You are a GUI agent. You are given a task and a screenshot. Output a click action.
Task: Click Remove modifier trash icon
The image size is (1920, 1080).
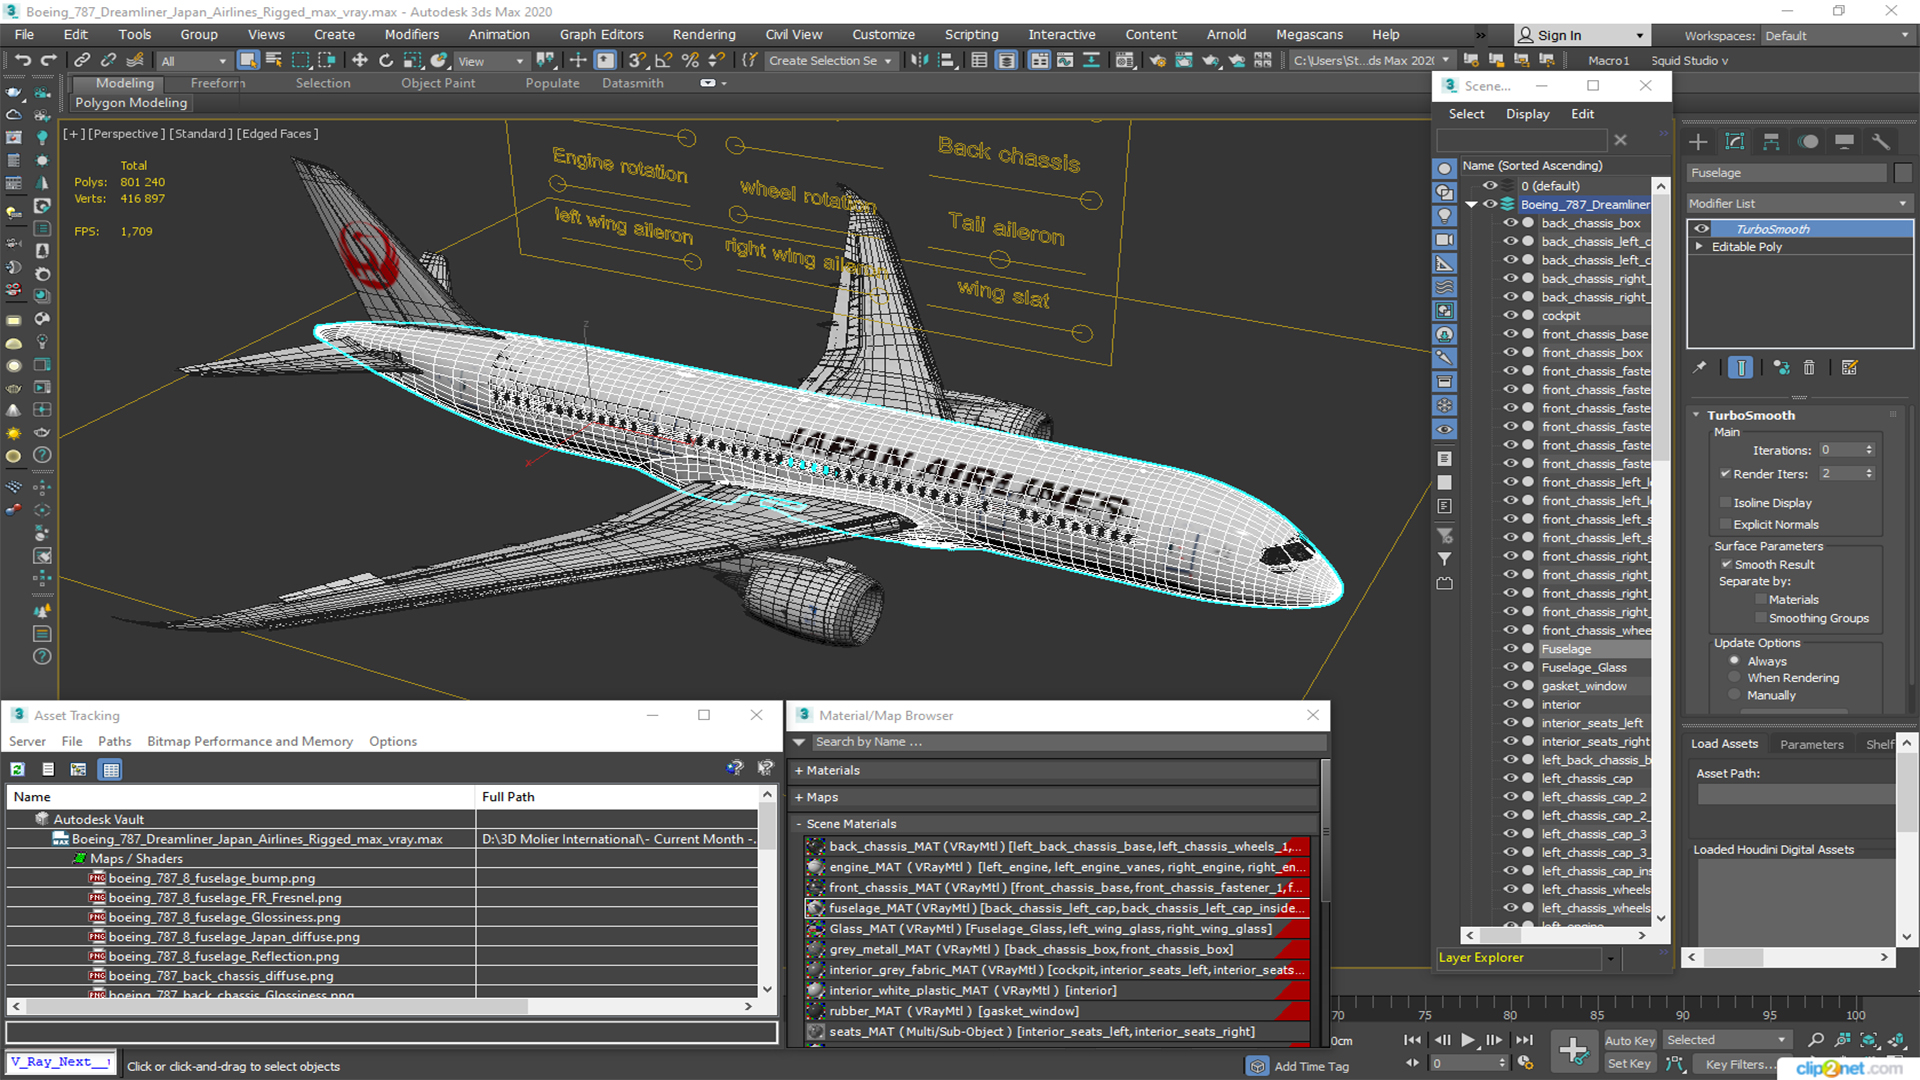(1809, 368)
